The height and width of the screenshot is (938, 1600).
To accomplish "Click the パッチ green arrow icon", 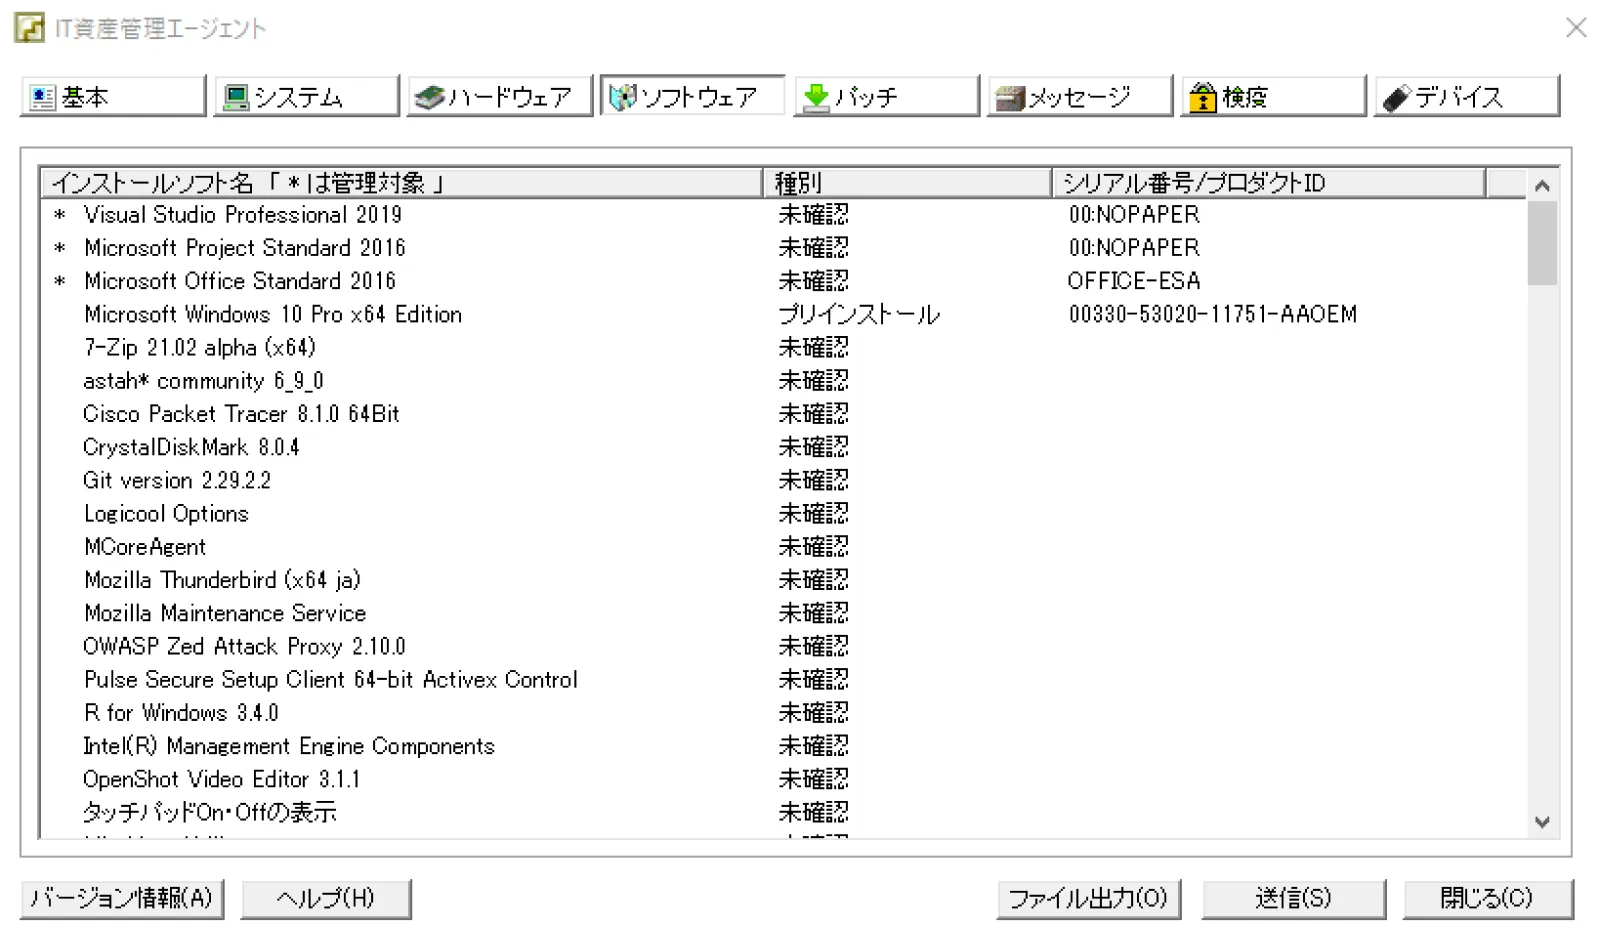I will tap(816, 97).
